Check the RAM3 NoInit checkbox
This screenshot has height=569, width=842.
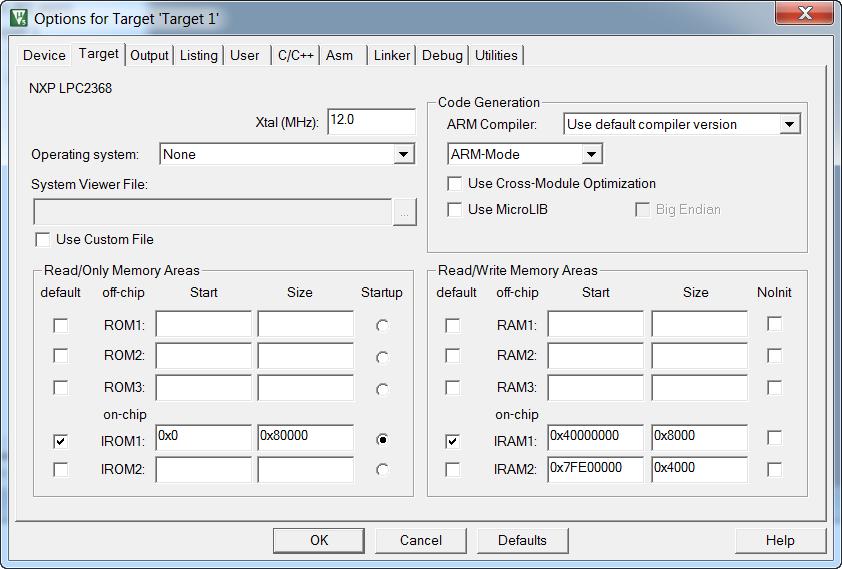tap(774, 388)
